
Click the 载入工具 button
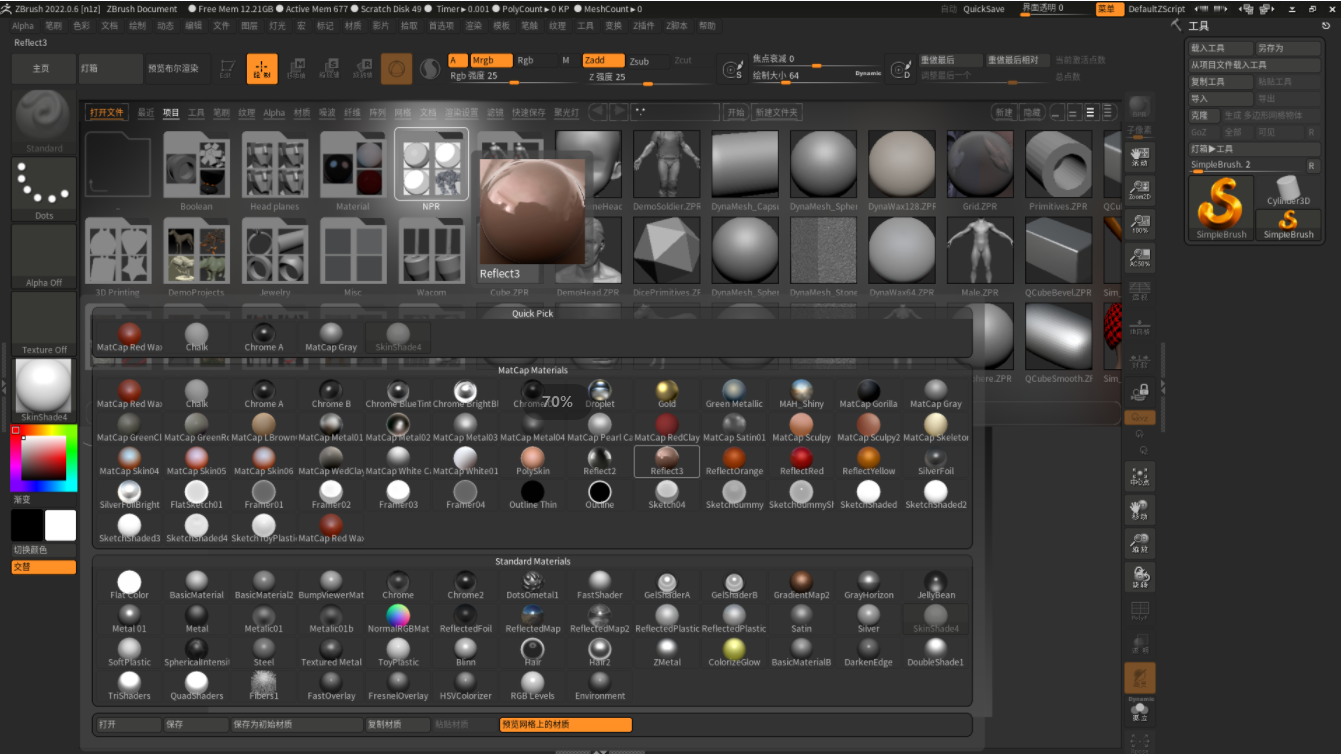tap(1220, 48)
